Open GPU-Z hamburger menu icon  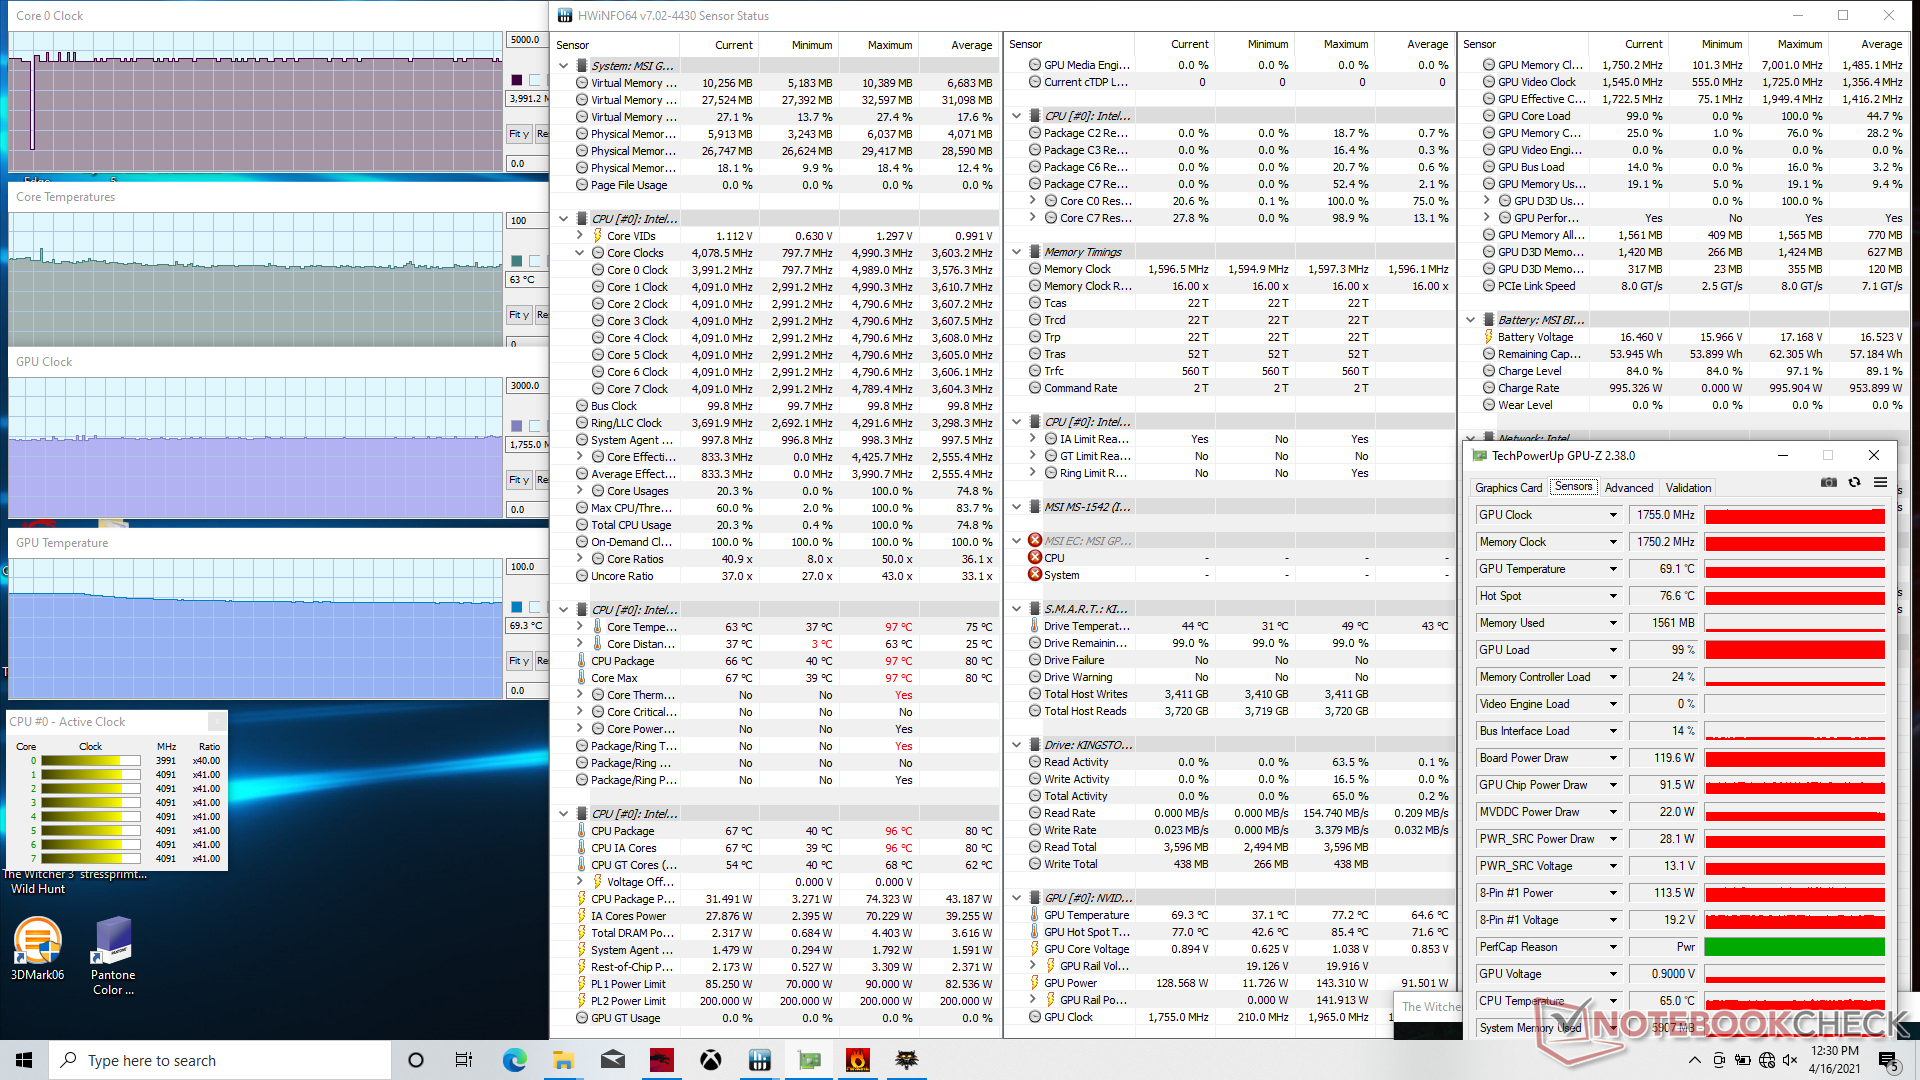point(1880,482)
